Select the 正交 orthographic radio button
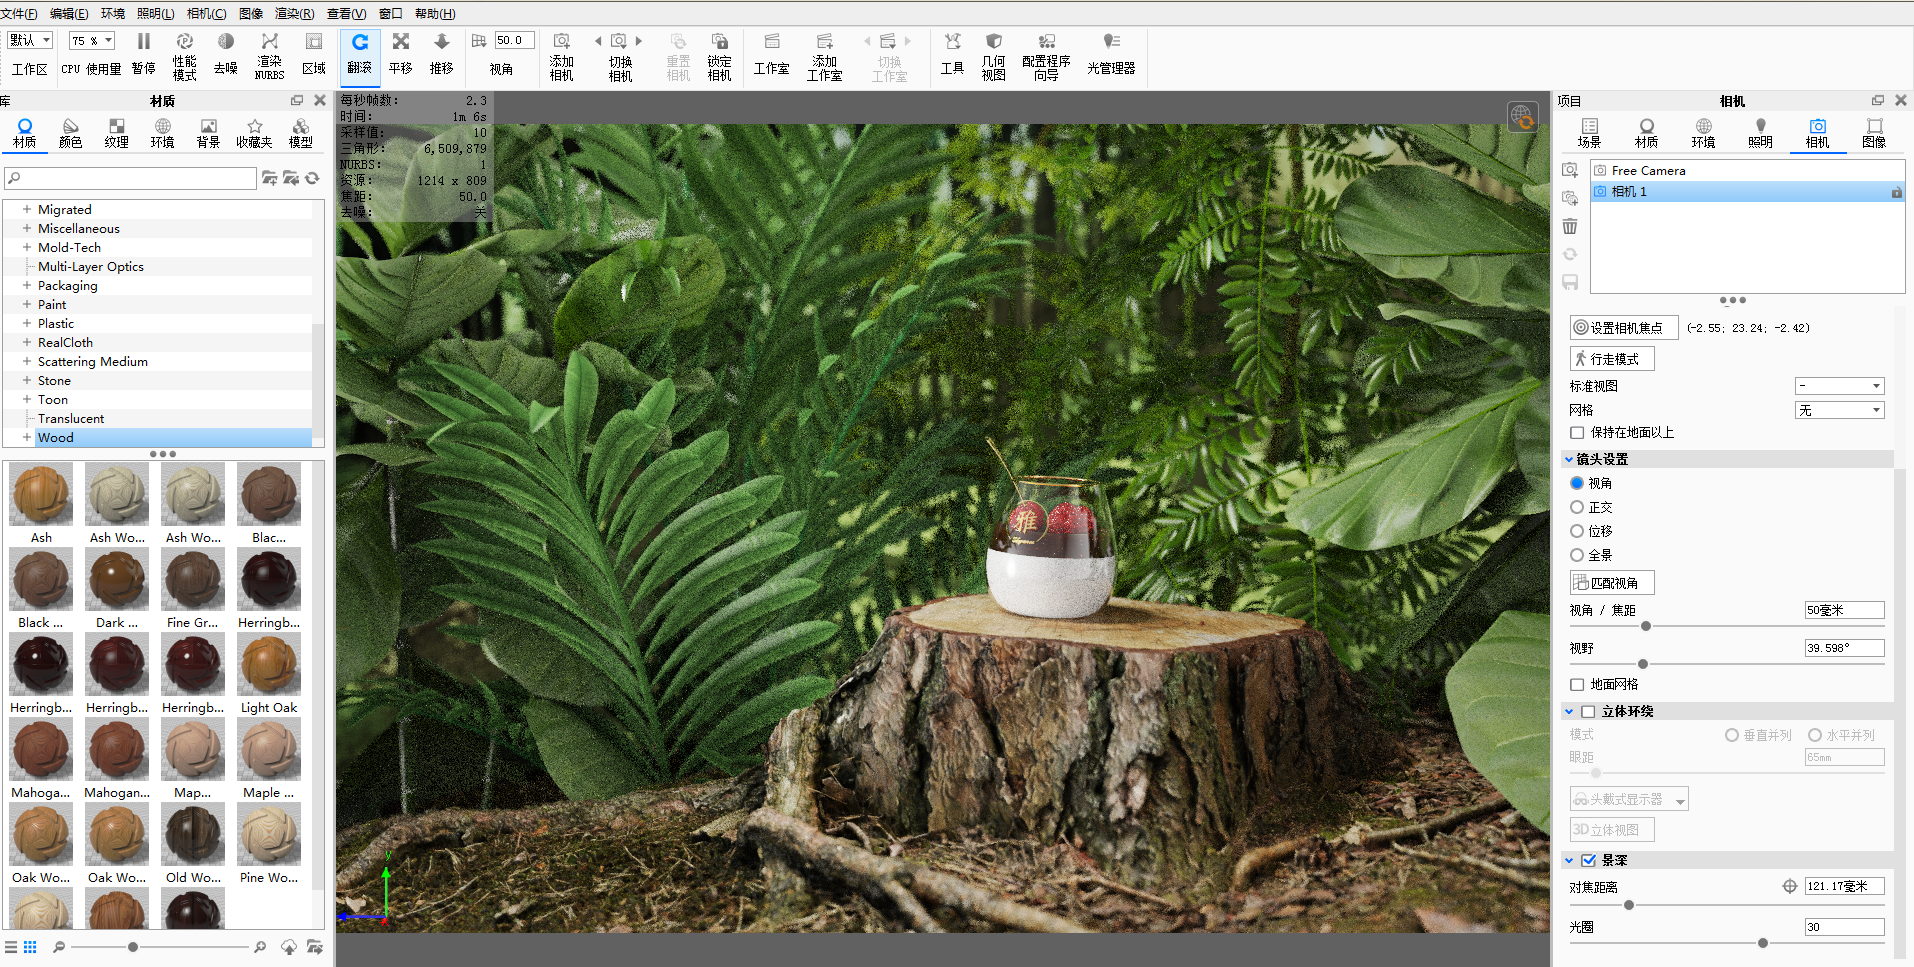The image size is (1914, 967). 1577,507
